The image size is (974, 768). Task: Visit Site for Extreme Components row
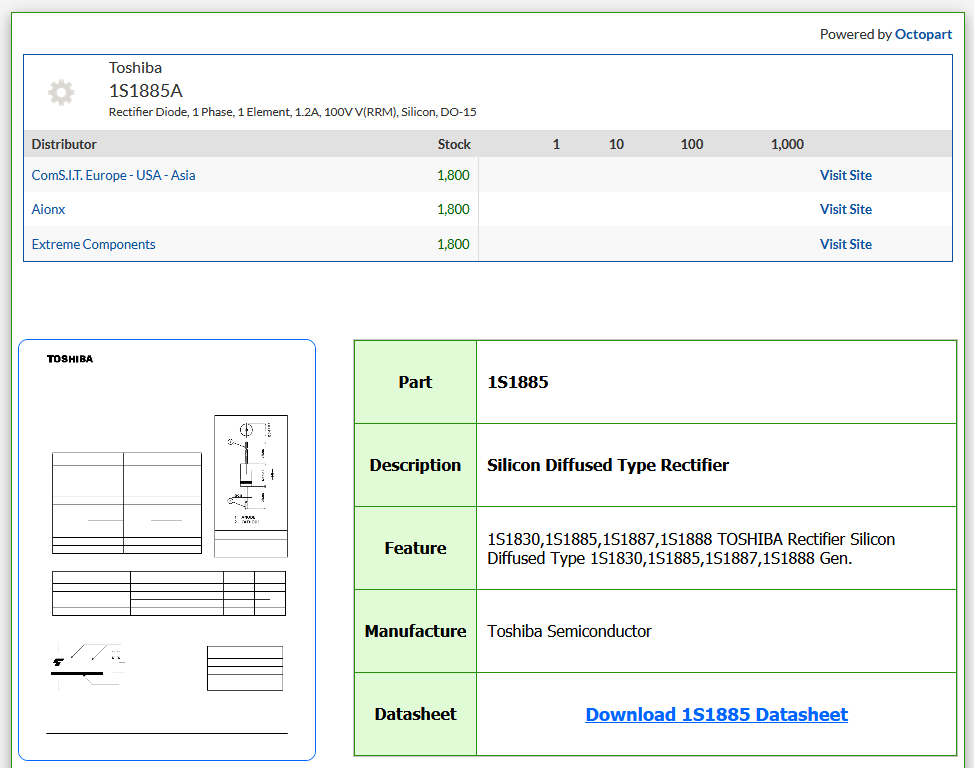pos(845,244)
